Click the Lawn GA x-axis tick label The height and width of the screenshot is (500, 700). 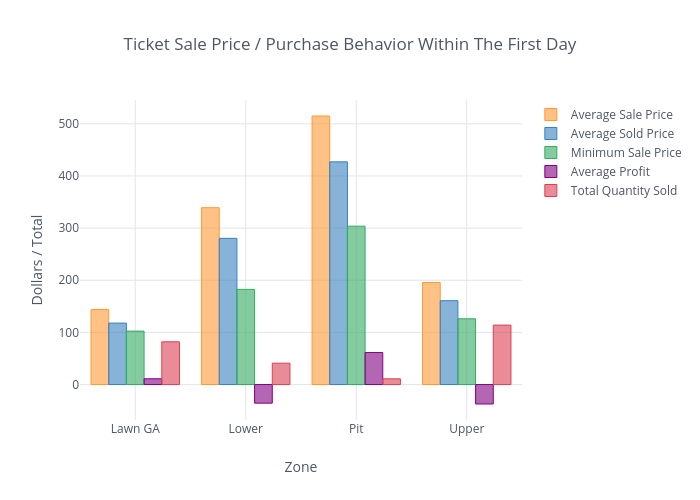coord(135,429)
